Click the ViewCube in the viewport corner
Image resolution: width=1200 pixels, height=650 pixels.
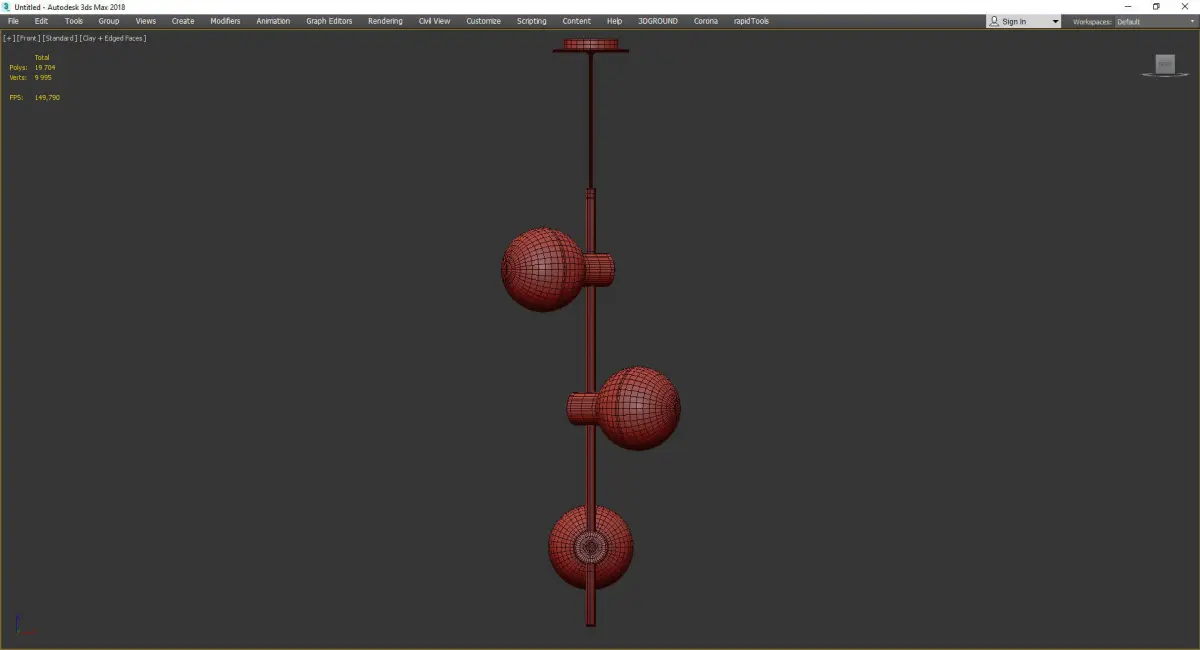(x=1165, y=65)
